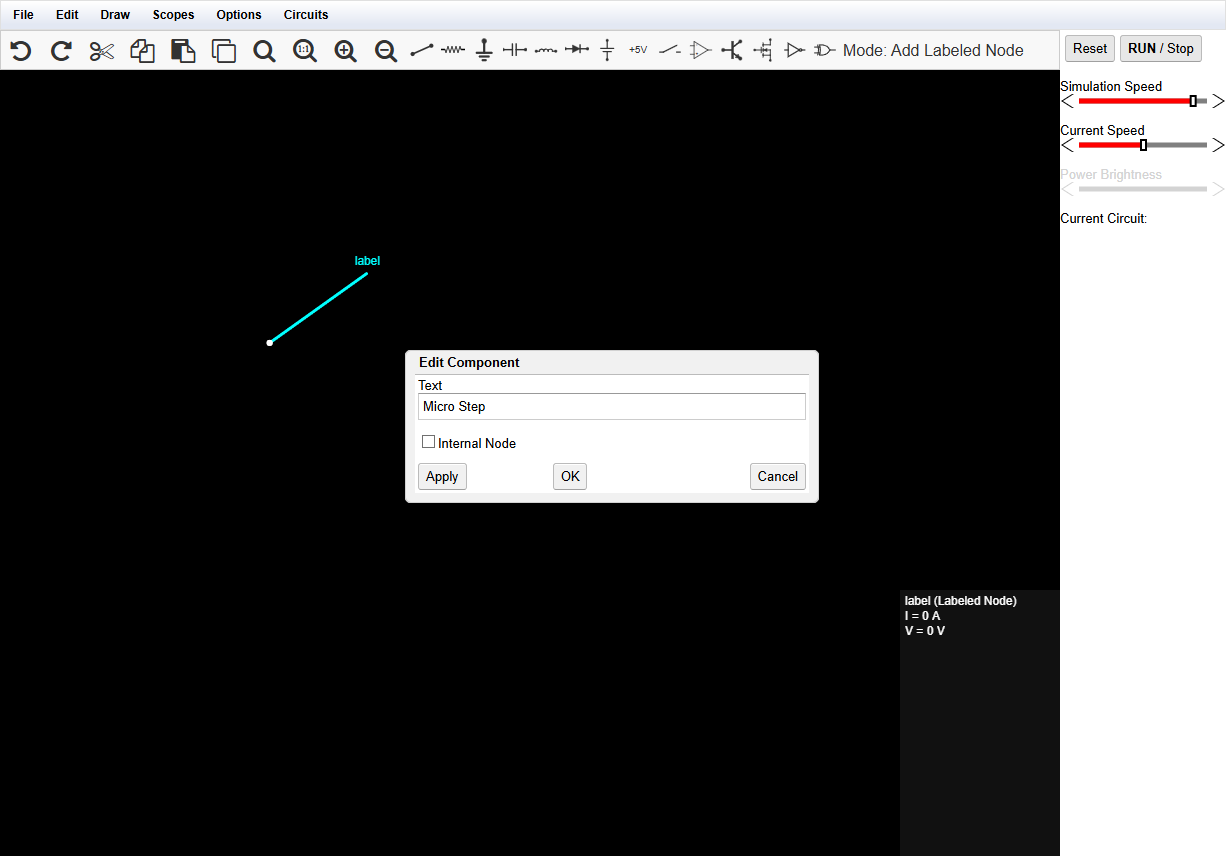The height and width of the screenshot is (856, 1226).
Task: Click the Undo icon in toolbar
Action: (21, 51)
